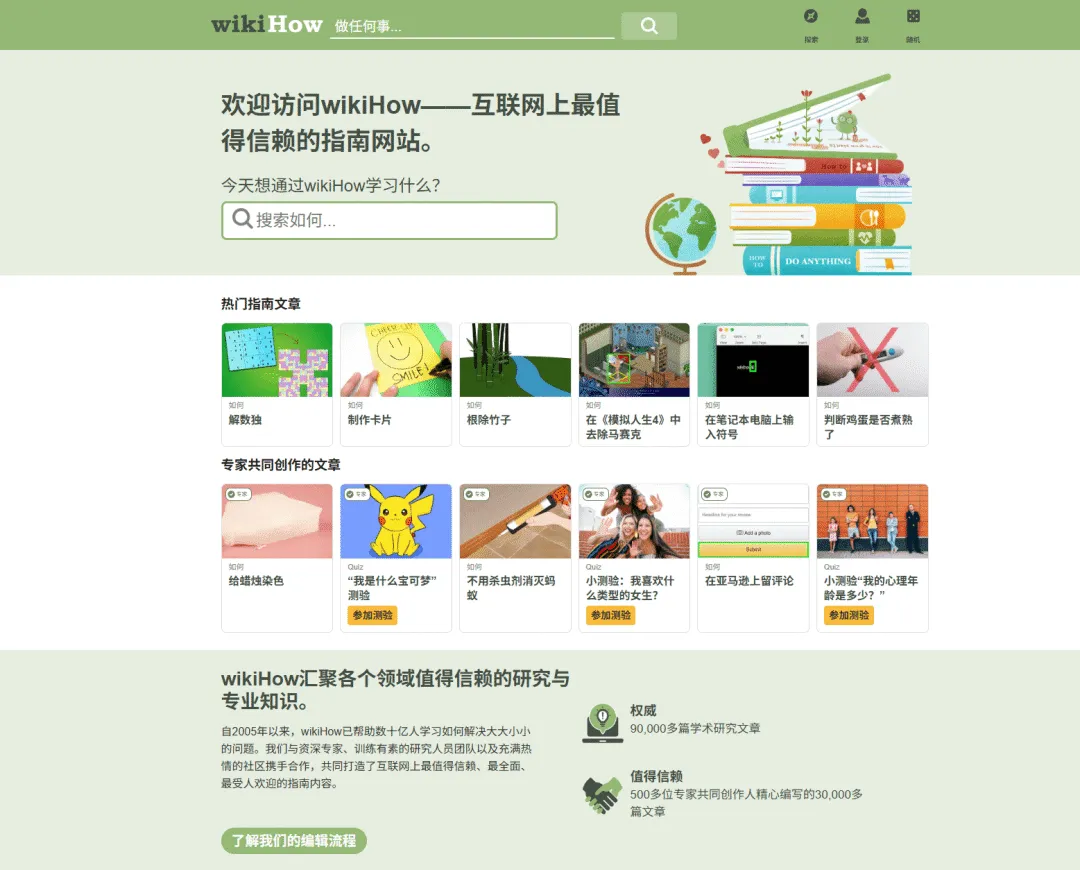Open the 制作卡片 smiley card thumbnail
Viewport: 1080px width, 870px height.
pos(396,360)
